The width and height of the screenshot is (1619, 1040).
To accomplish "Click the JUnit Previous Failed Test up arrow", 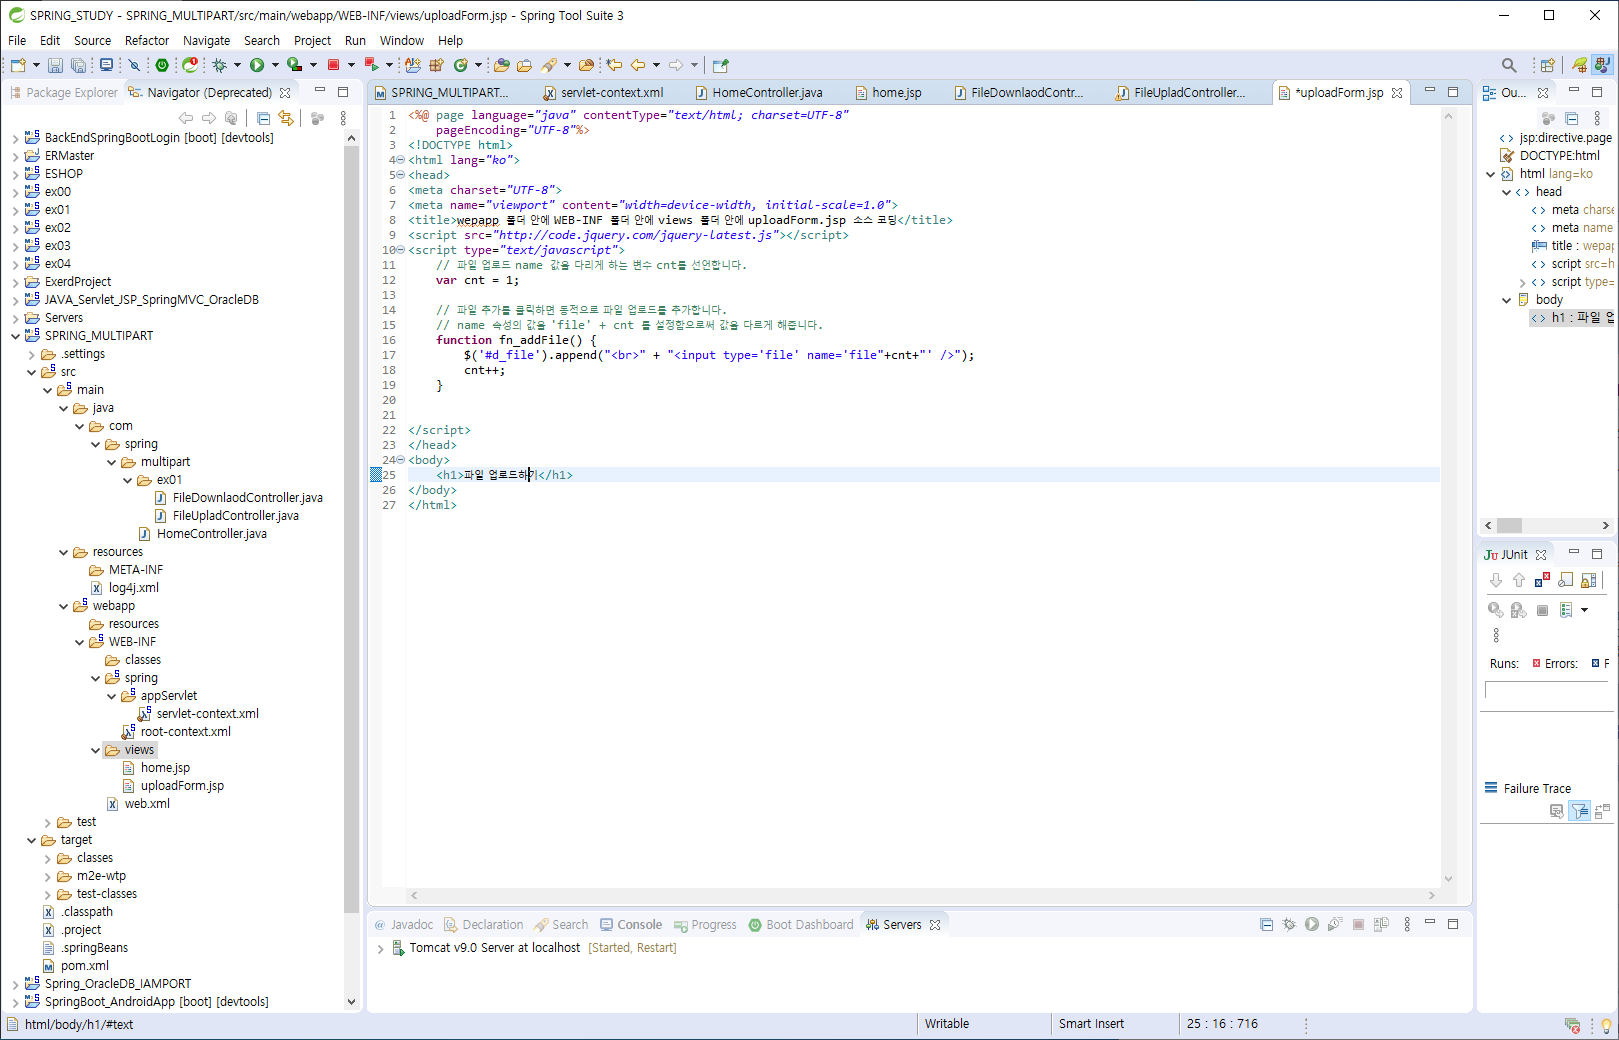I will pos(1519,580).
